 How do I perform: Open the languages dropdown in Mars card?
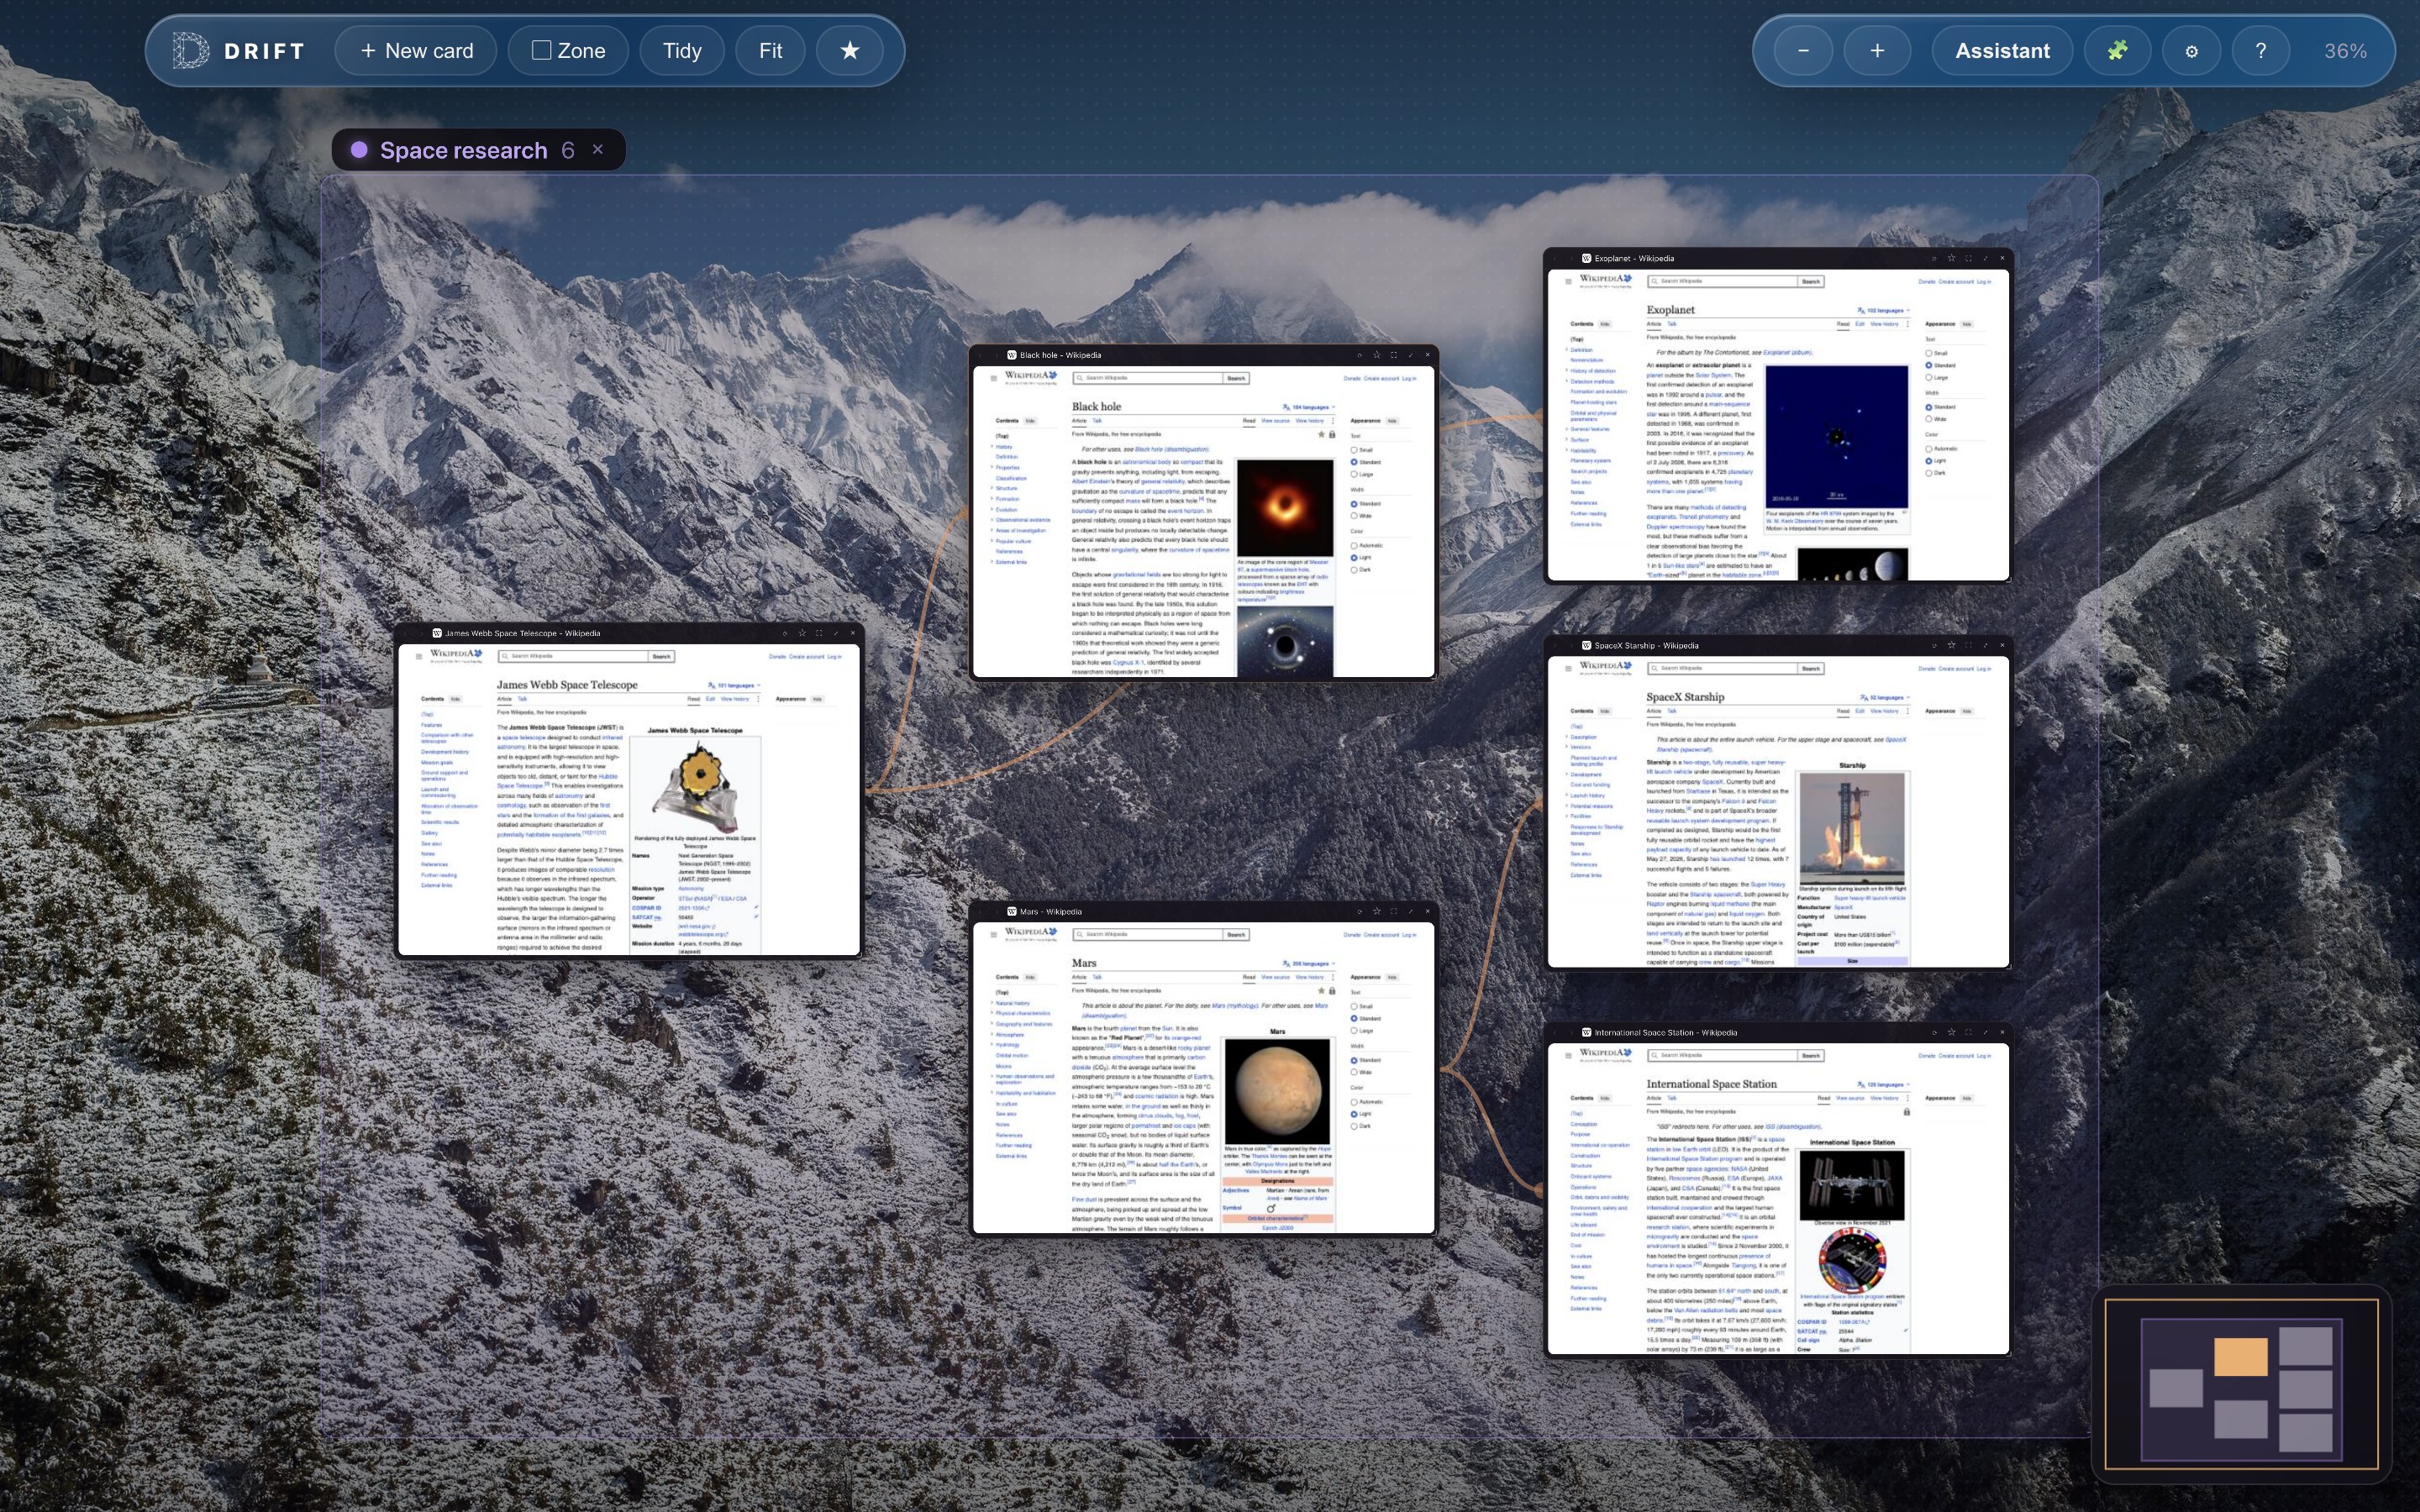click(1309, 963)
